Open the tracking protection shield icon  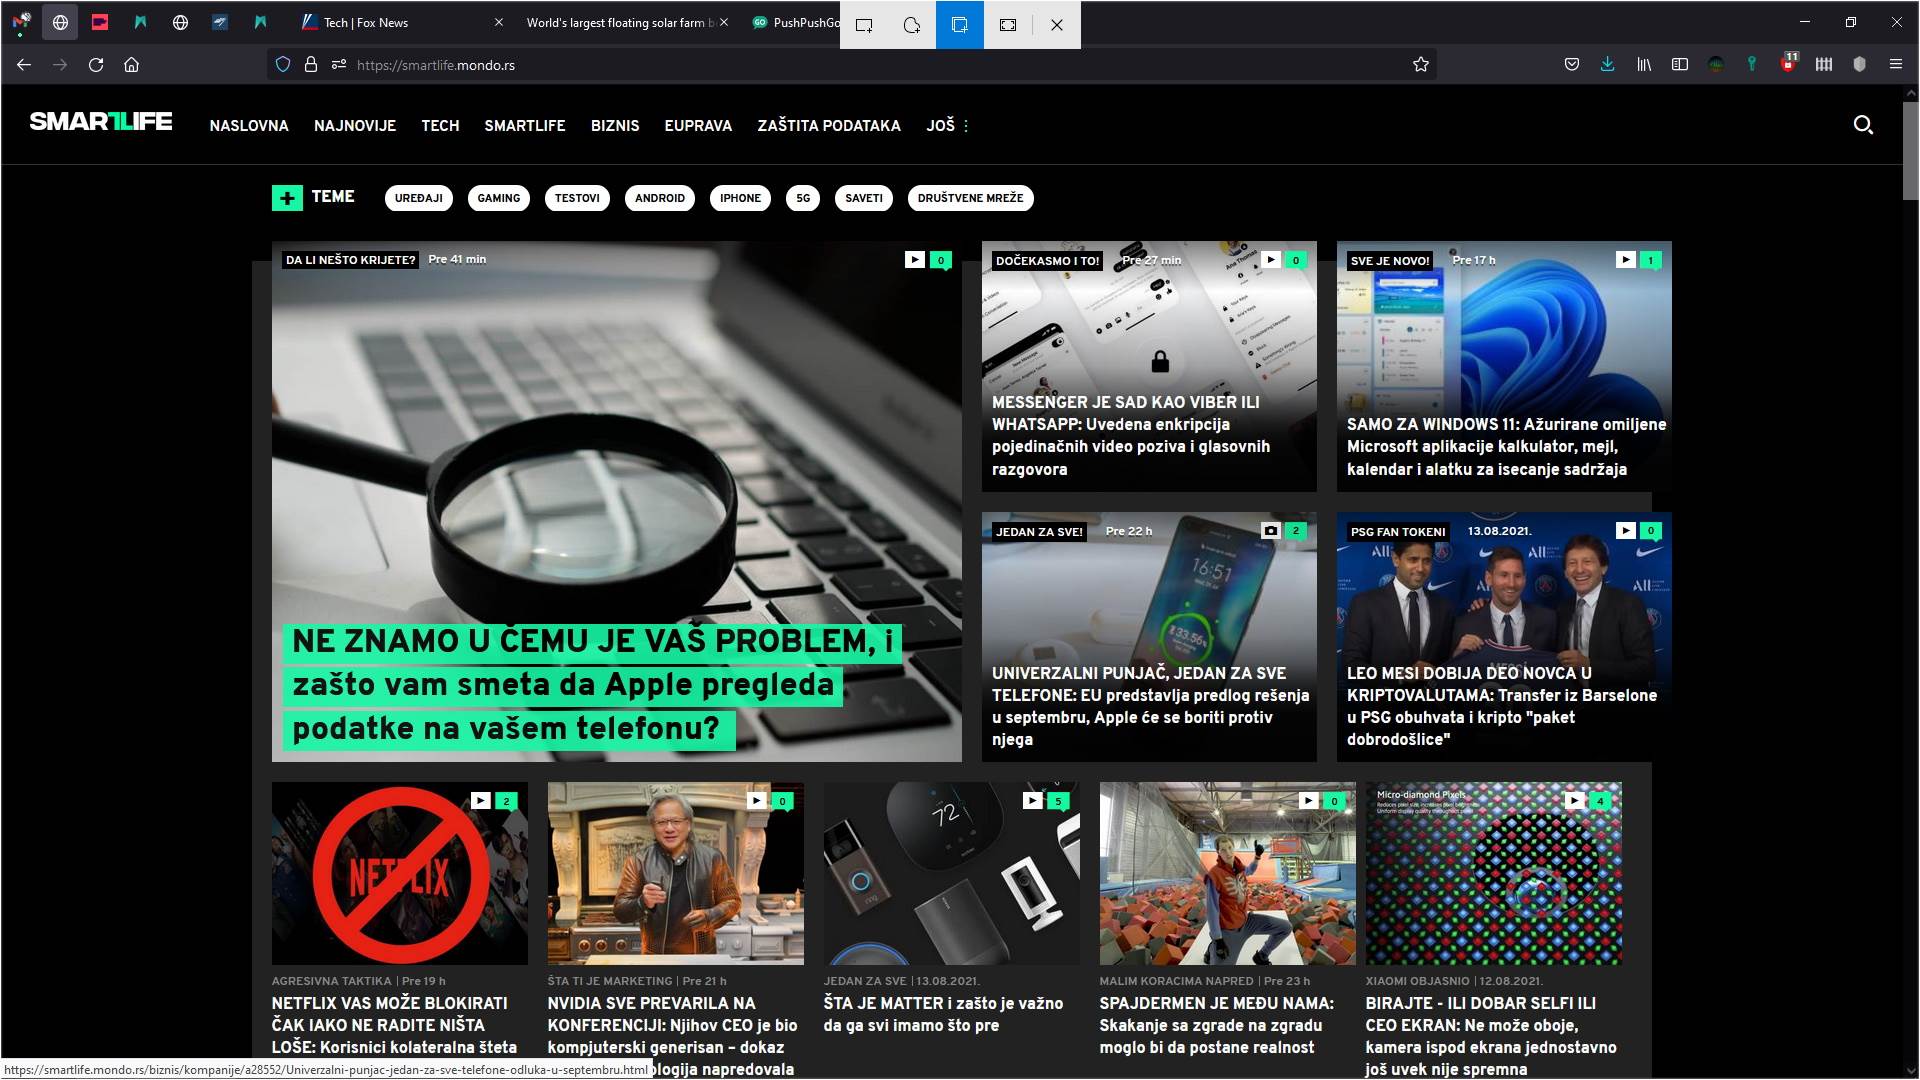click(283, 64)
